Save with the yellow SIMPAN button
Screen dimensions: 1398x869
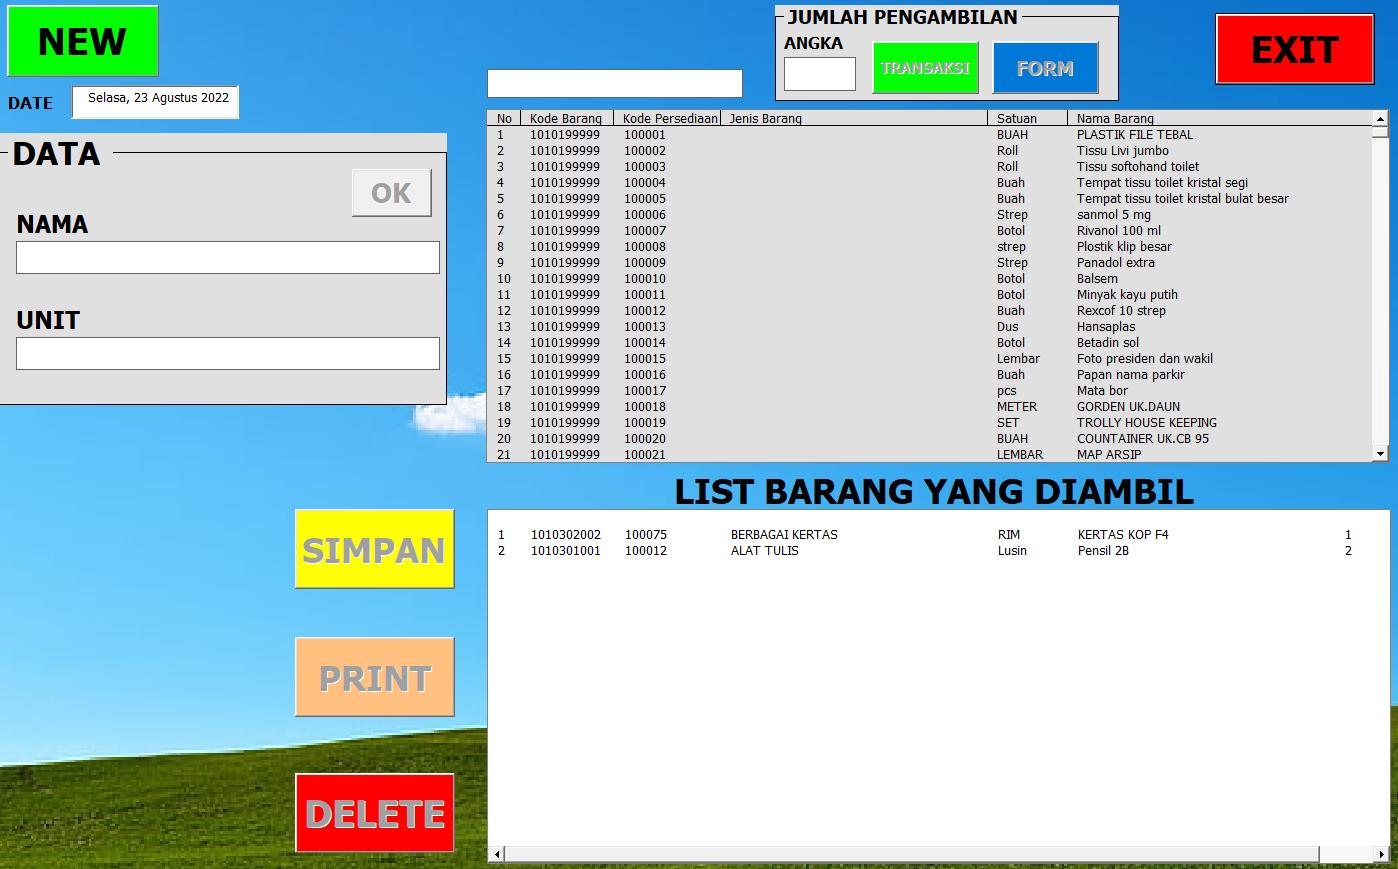375,549
